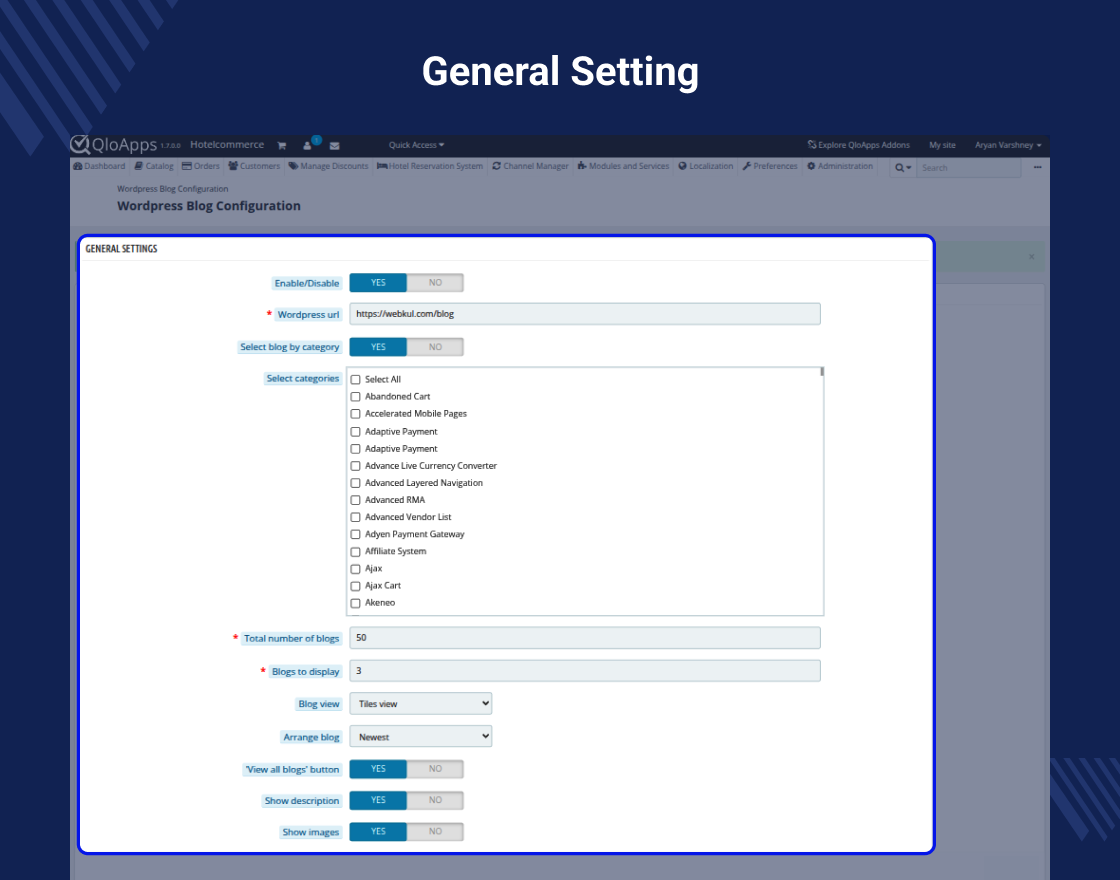This screenshot has height=880, width=1120.
Task: Set Show description to YES
Action: point(378,801)
